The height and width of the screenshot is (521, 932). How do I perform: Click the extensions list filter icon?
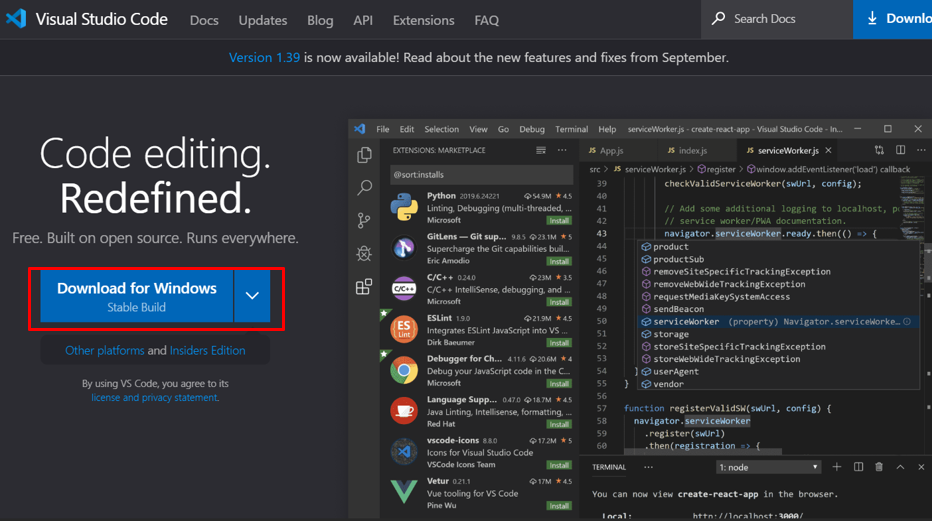pos(541,150)
